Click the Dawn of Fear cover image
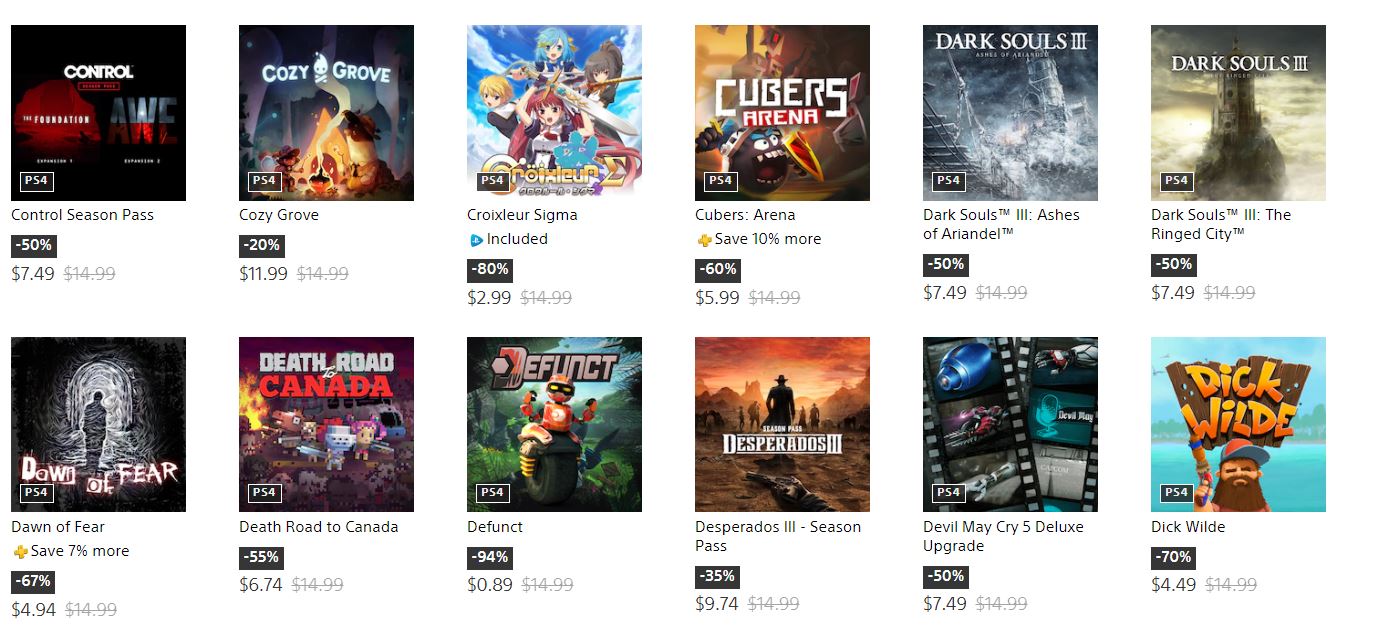 point(98,424)
